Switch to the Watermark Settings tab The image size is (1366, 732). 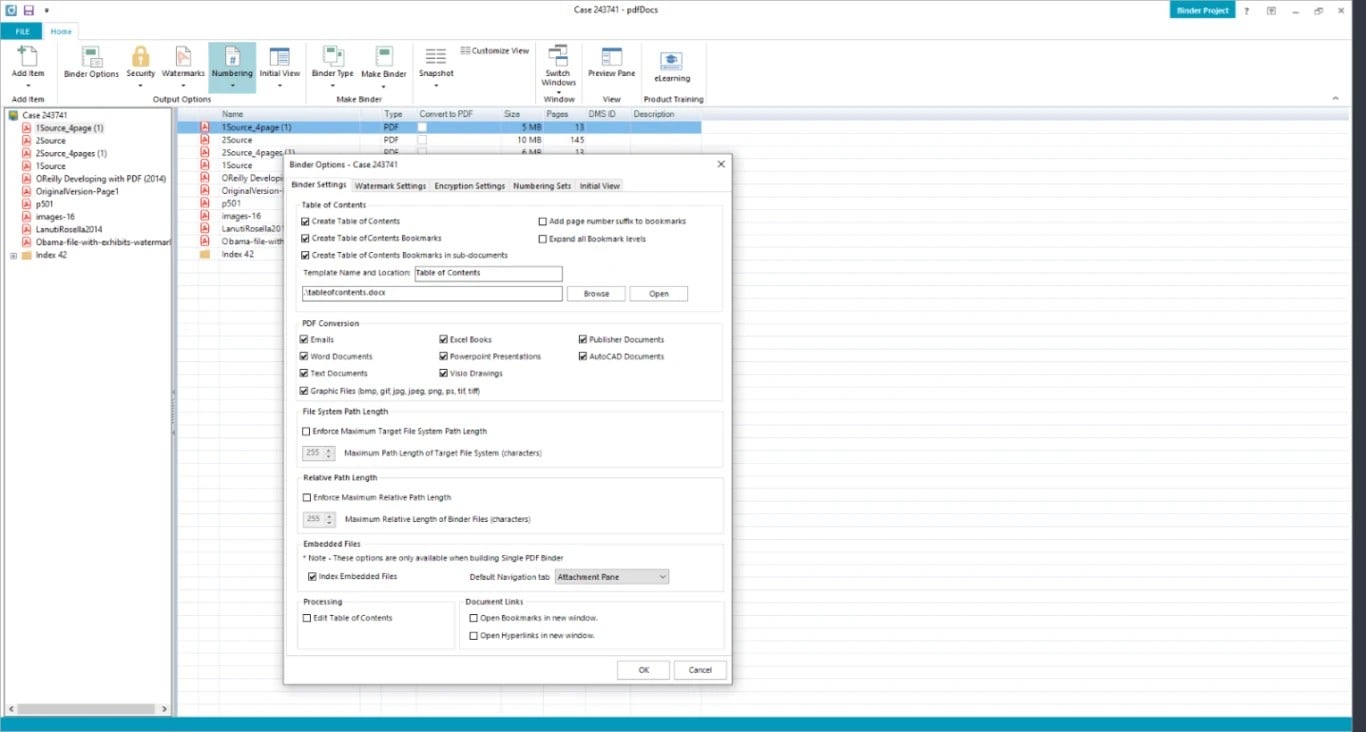tap(390, 185)
